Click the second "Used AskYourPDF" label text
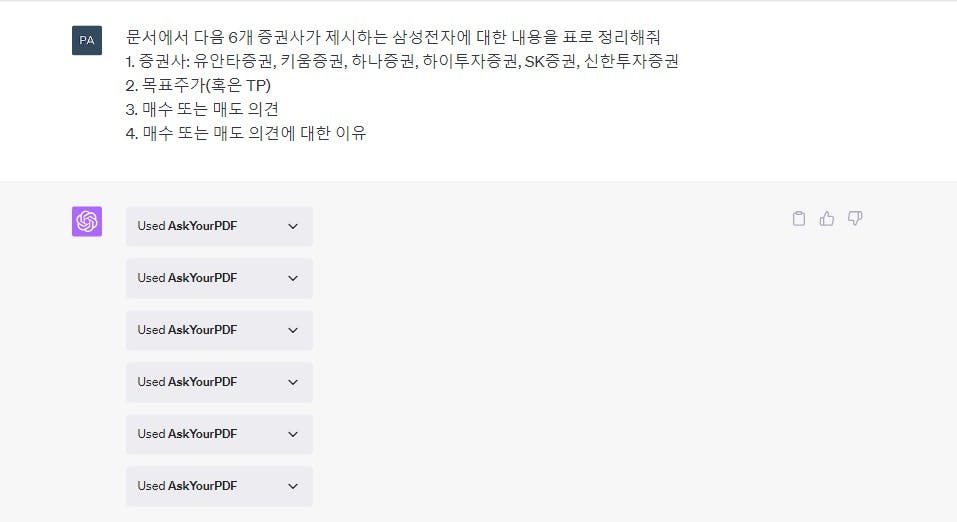 tap(187, 278)
